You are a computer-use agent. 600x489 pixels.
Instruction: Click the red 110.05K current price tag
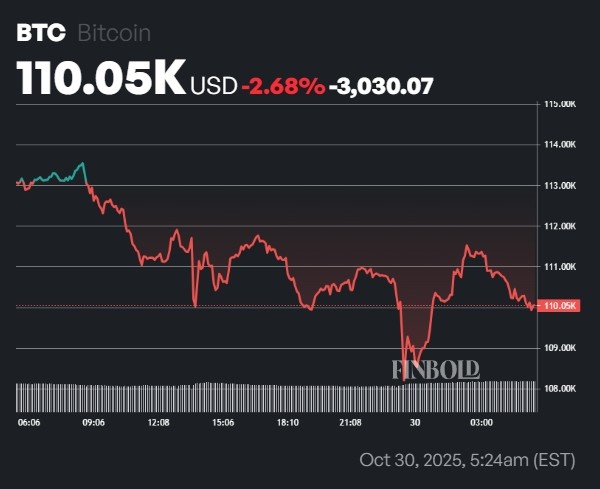click(559, 306)
